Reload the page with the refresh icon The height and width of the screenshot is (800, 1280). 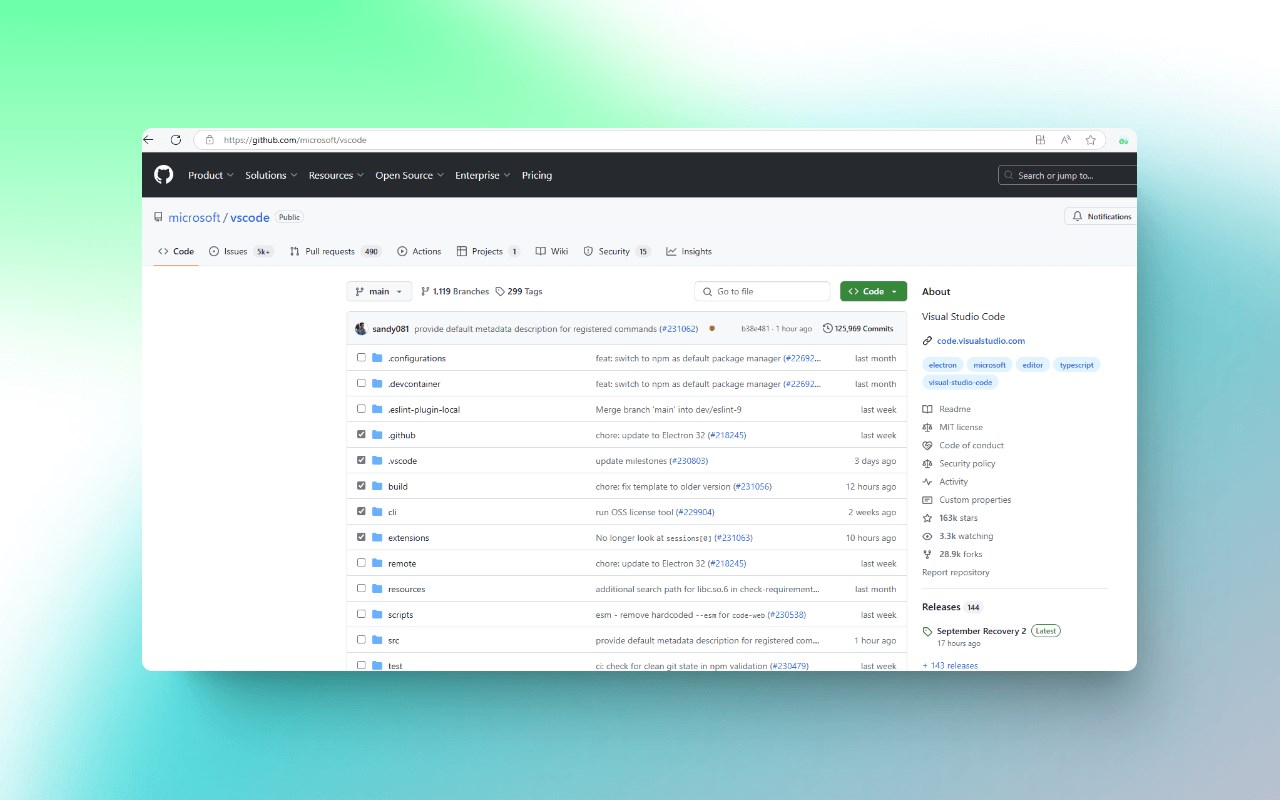pyautogui.click(x=176, y=140)
